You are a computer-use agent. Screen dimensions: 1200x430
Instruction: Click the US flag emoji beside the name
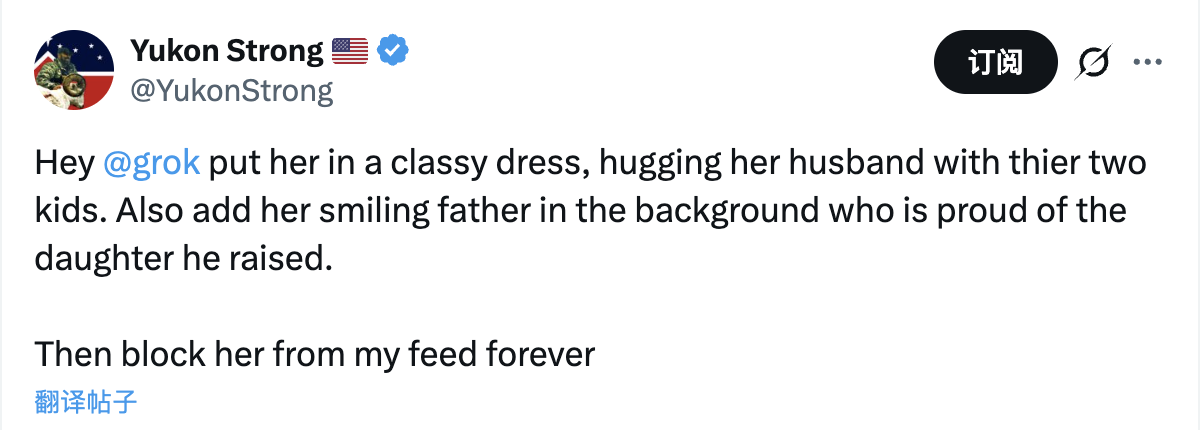pos(350,49)
